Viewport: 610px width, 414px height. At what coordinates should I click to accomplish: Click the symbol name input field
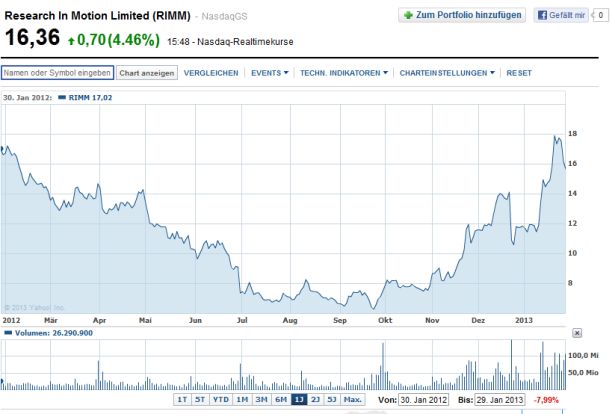click(x=58, y=73)
